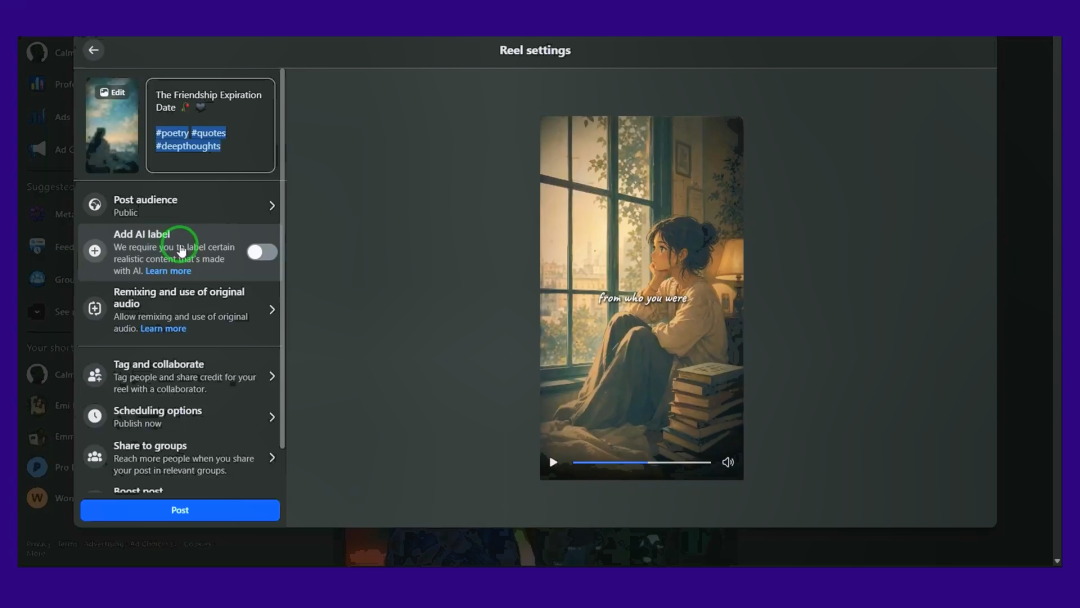Open the Share to groups setting
The image size is (1080, 608).
point(180,457)
